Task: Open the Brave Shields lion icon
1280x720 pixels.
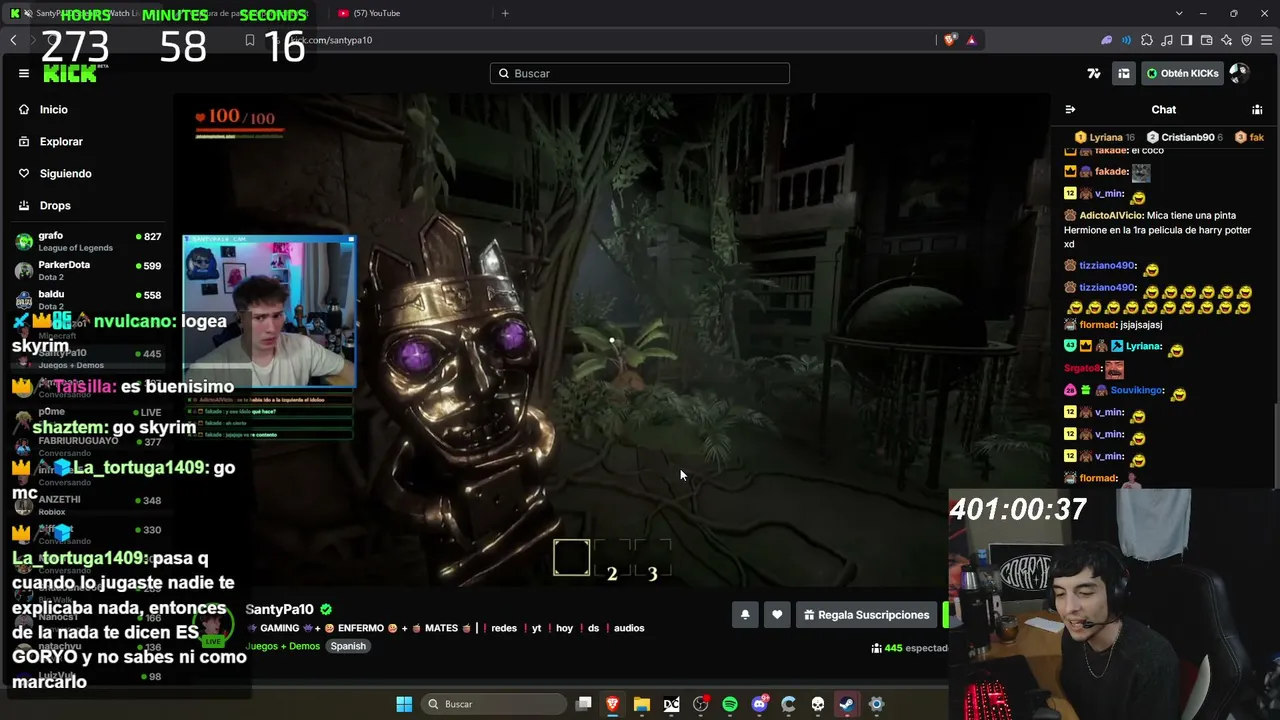Action: (949, 40)
